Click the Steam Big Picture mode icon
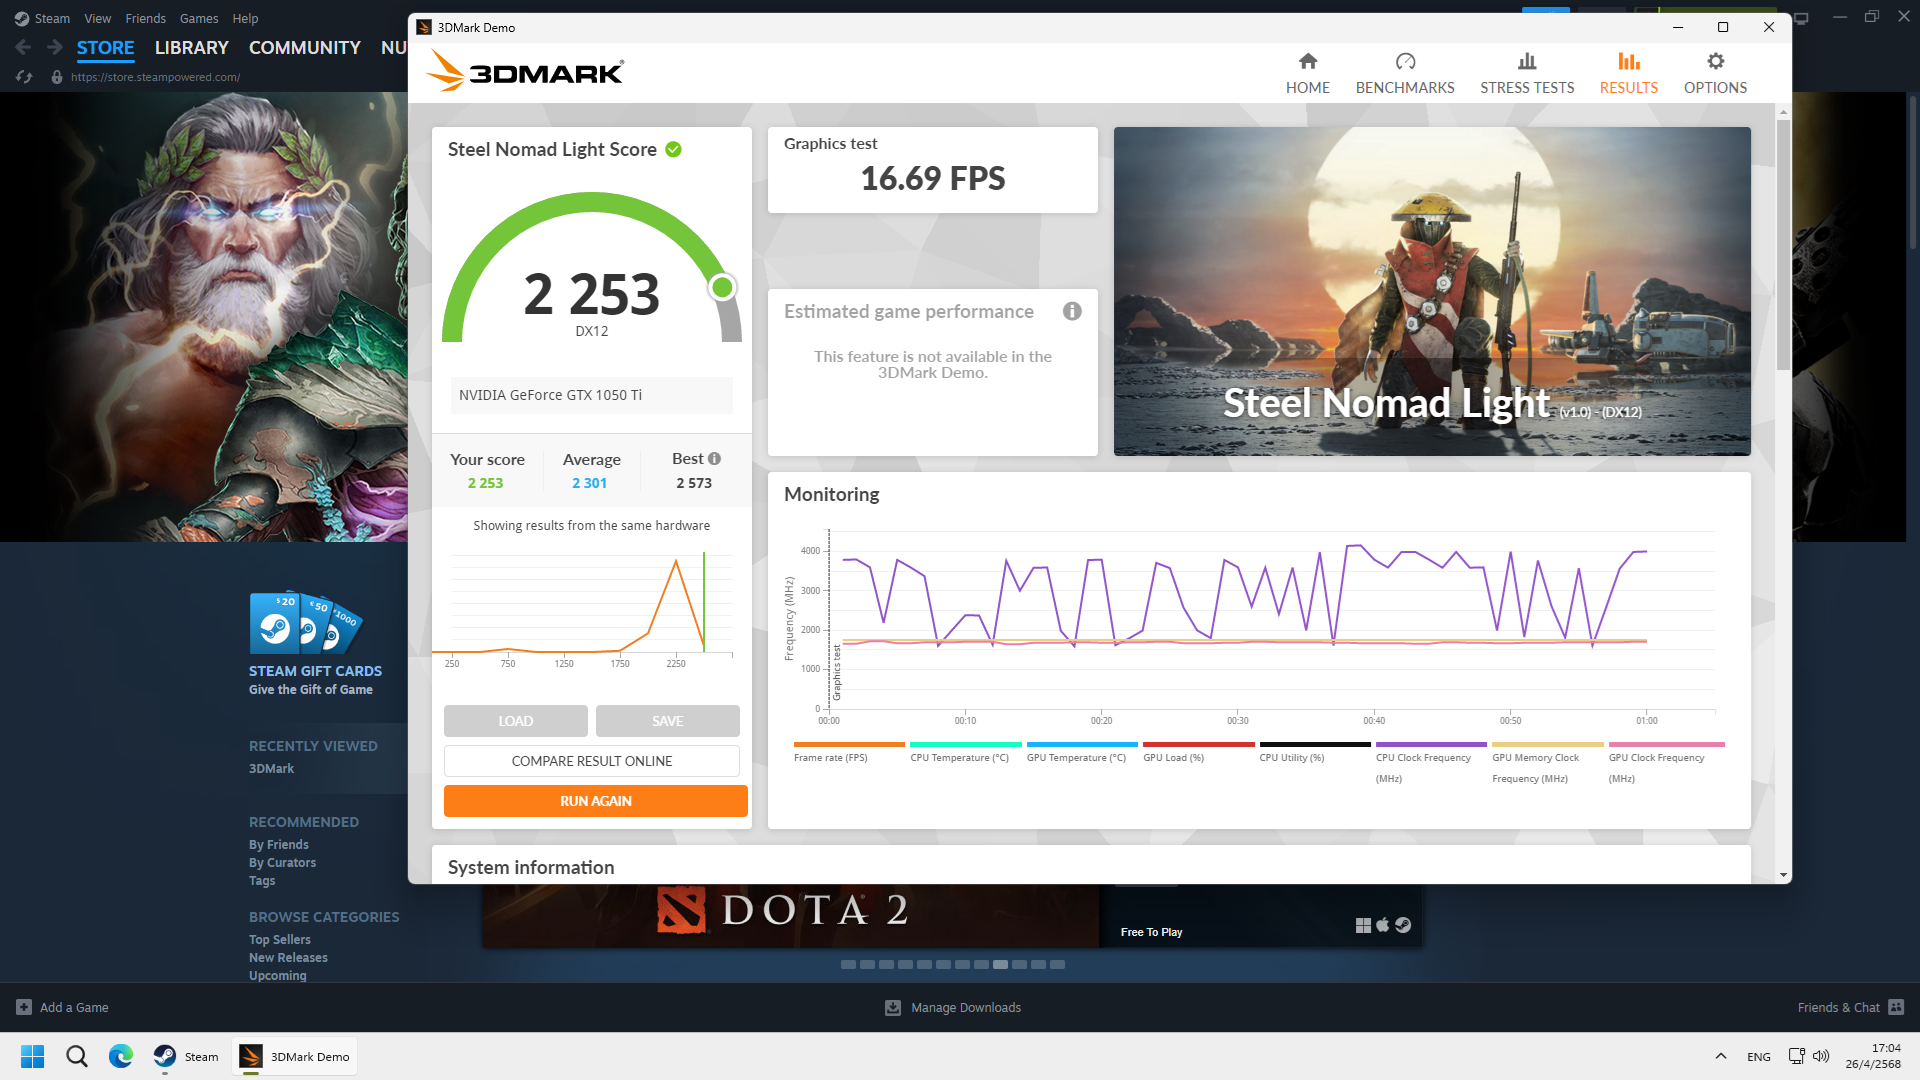 pyautogui.click(x=1801, y=18)
